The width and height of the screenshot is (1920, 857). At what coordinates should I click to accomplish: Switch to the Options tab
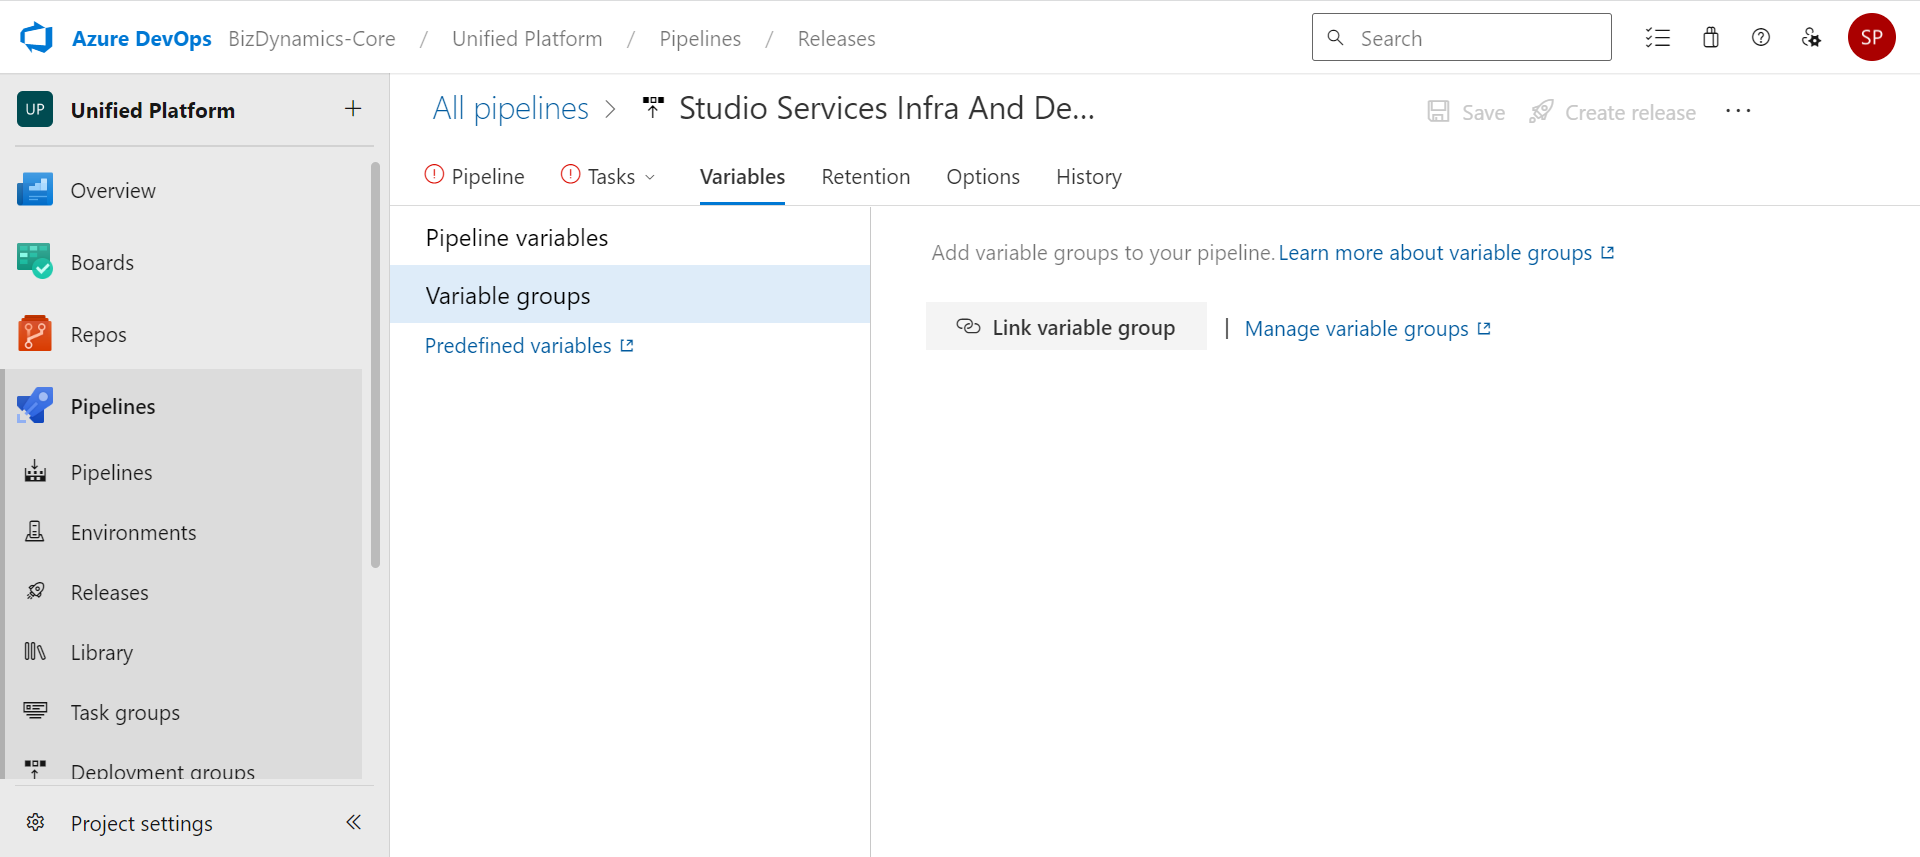983,177
